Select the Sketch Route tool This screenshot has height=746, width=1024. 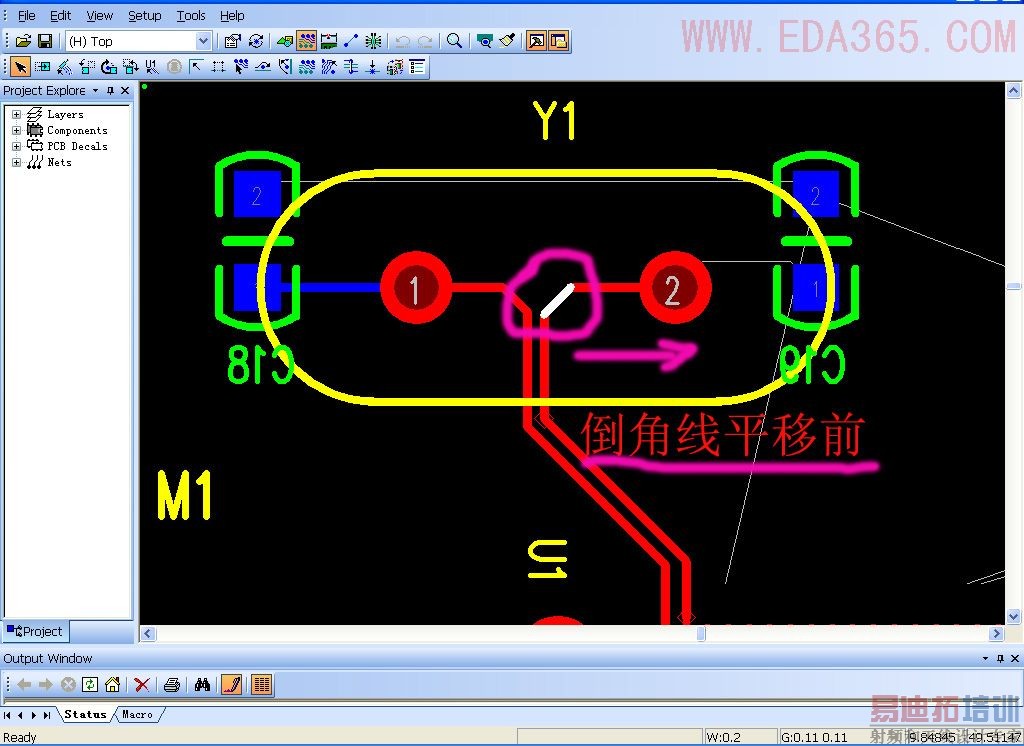pos(285,67)
